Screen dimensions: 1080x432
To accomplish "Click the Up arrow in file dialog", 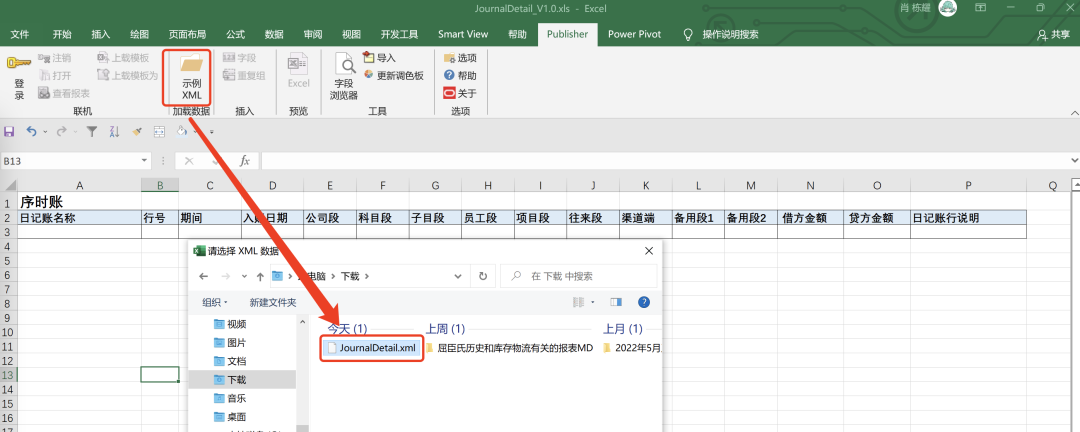I will [x=260, y=276].
